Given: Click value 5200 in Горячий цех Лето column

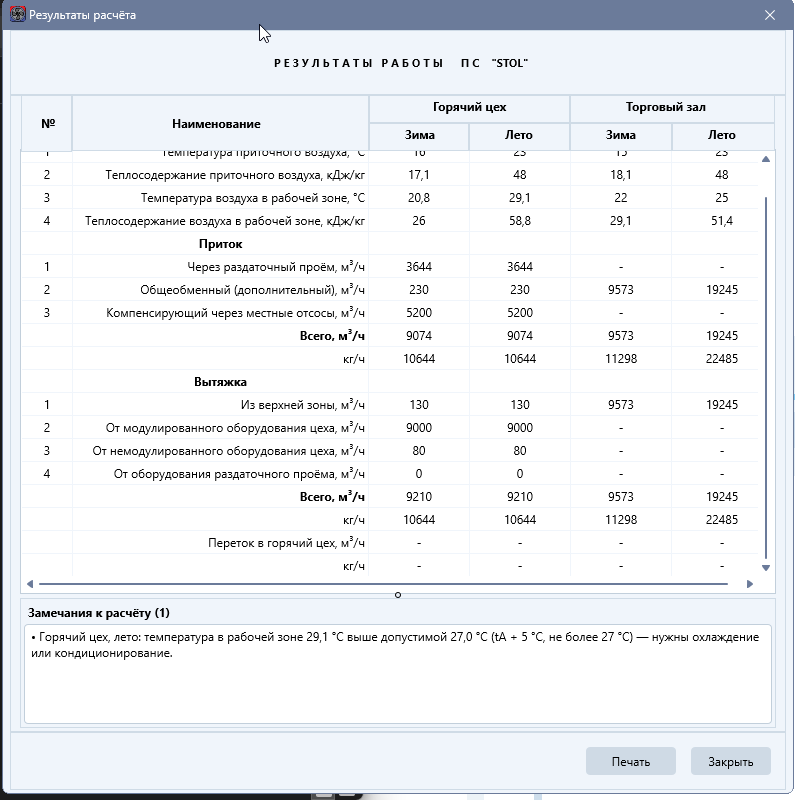Looking at the screenshot, I should 519,313.
